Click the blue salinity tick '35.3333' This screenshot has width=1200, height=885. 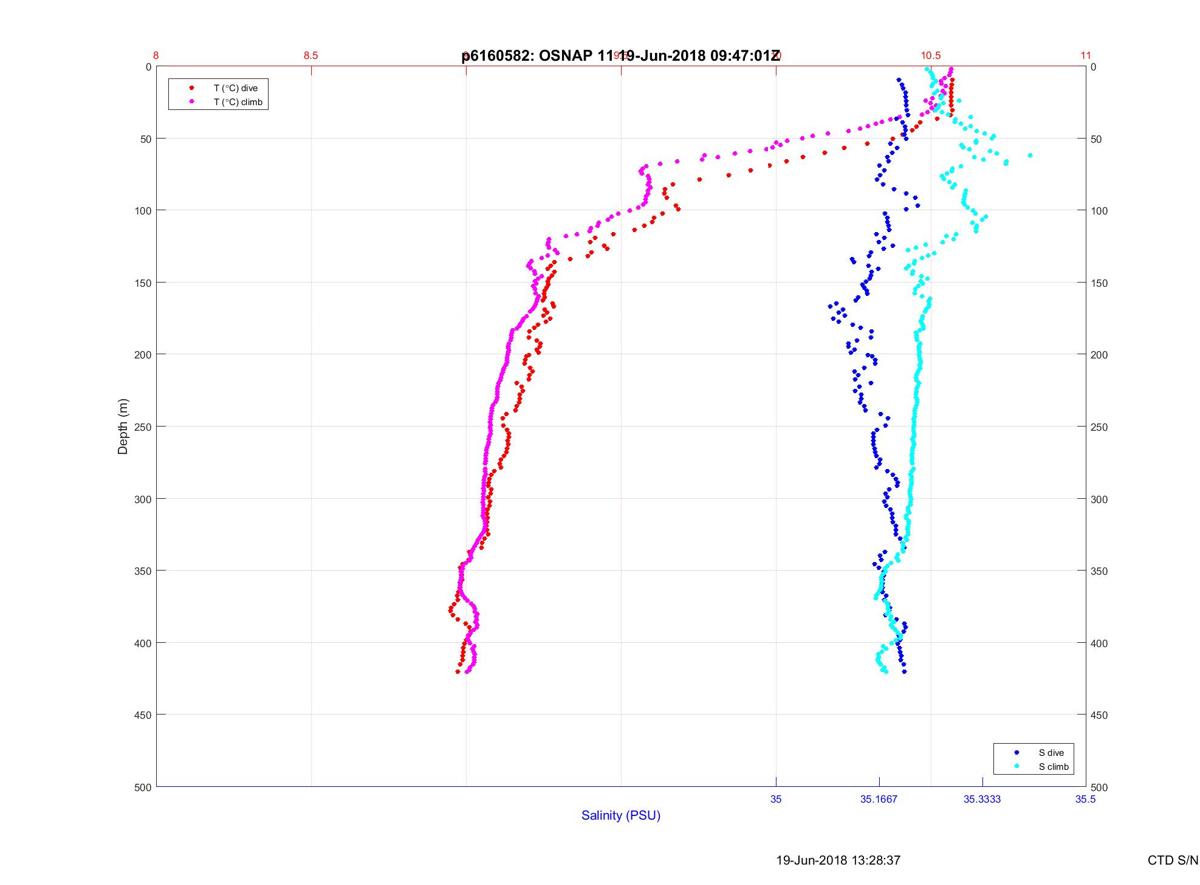[982, 799]
